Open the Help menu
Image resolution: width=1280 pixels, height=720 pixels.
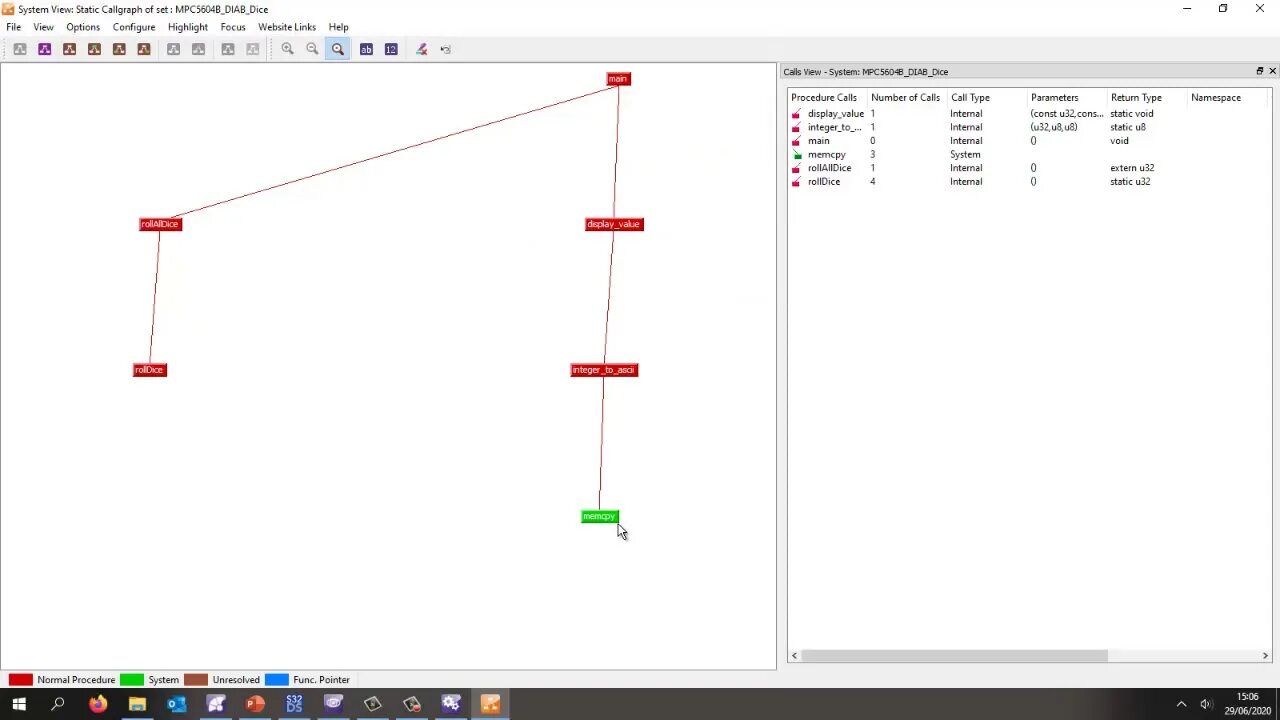click(339, 27)
